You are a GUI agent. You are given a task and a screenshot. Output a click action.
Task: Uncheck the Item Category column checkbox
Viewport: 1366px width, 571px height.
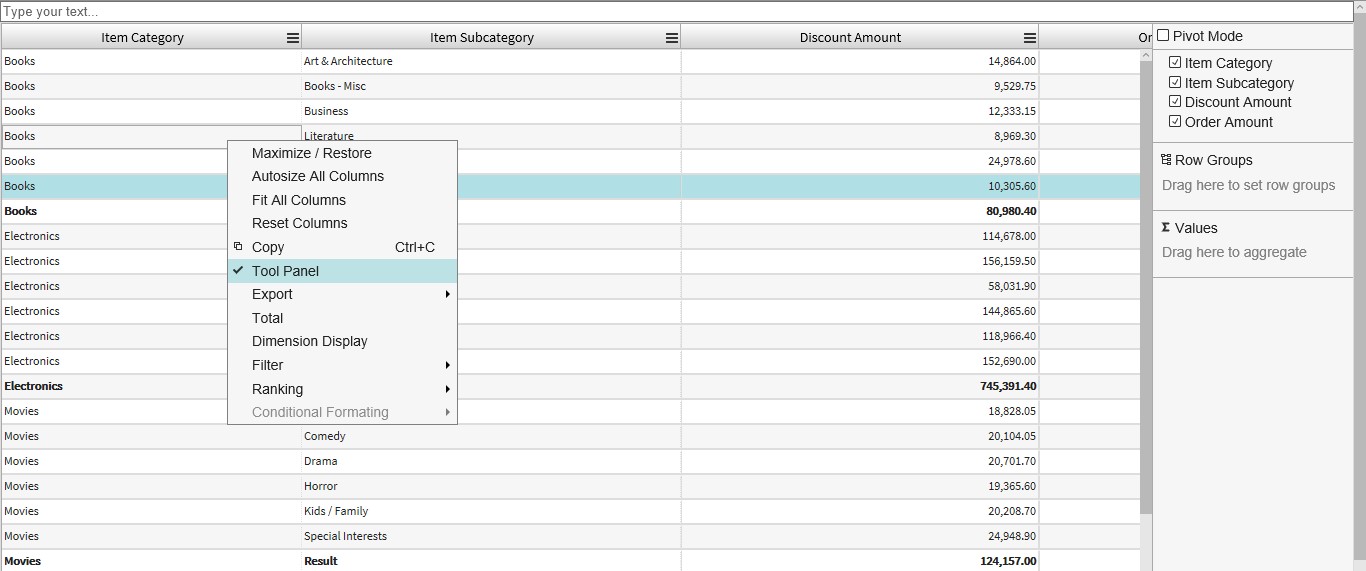pyautogui.click(x=1175, y=63)
